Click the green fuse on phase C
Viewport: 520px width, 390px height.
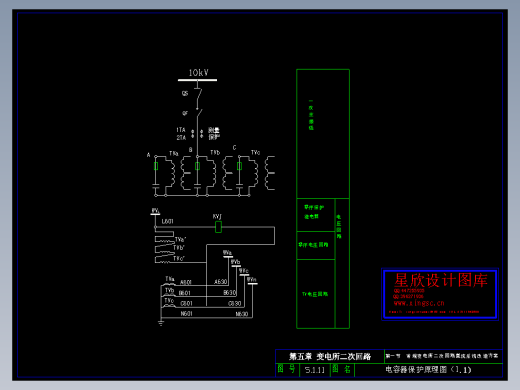tap(239, 166)
